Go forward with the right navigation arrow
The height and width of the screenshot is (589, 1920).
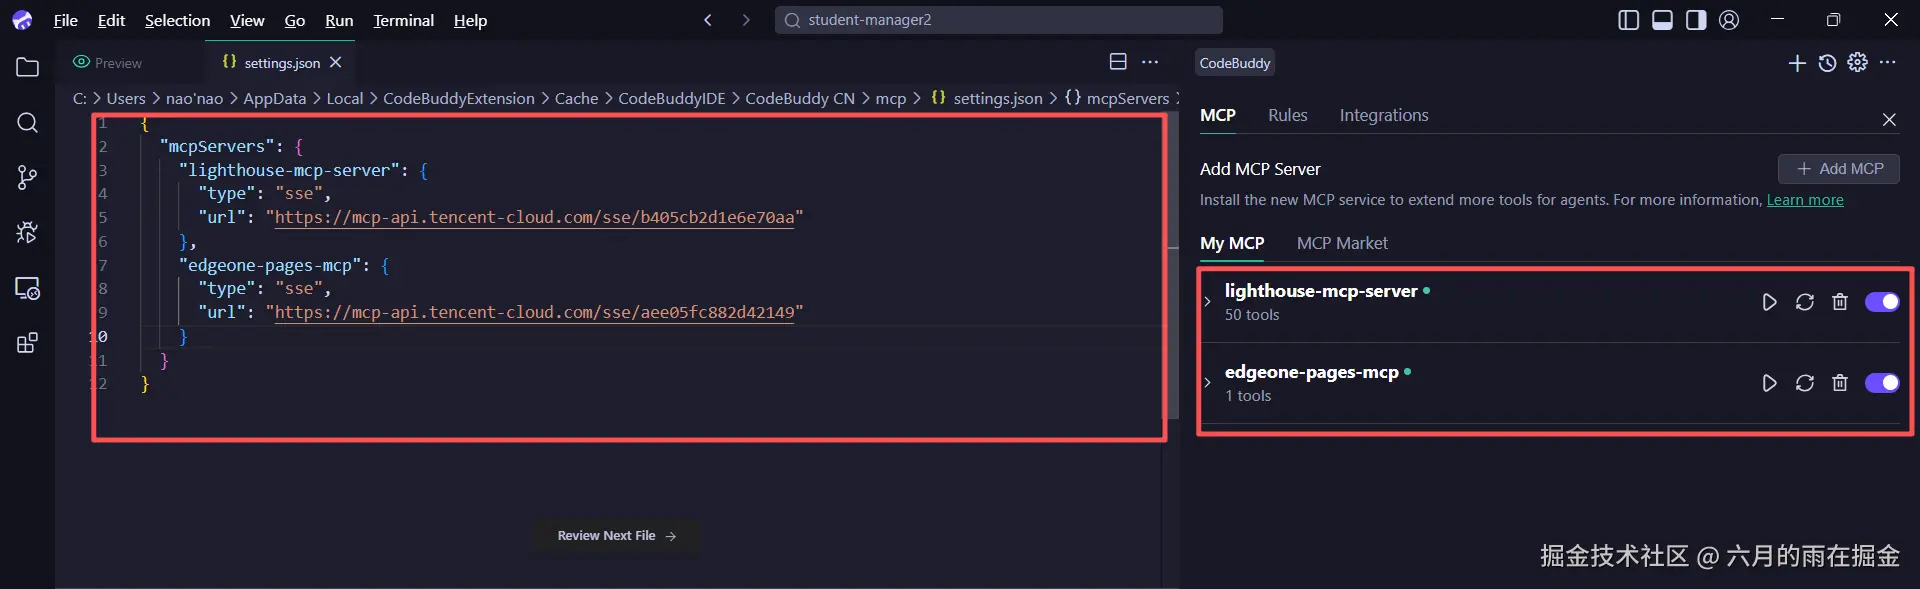[745, 20]
